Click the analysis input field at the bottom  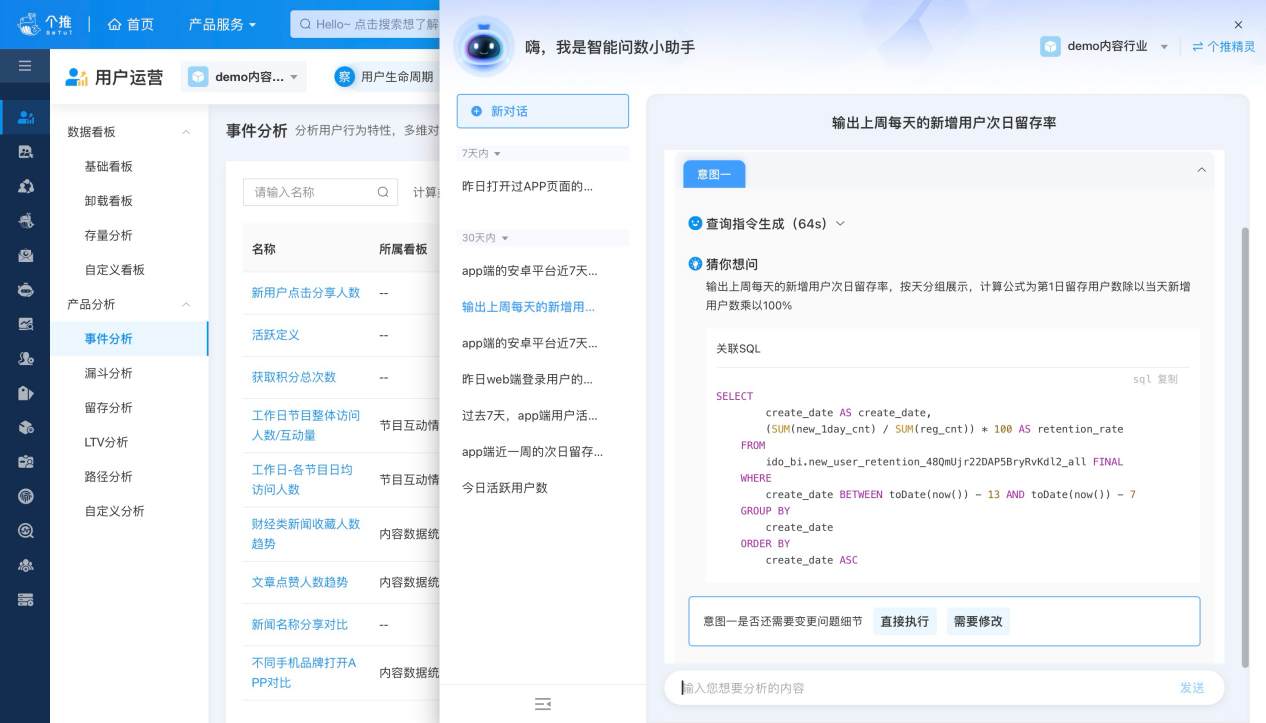pos(900,687)
